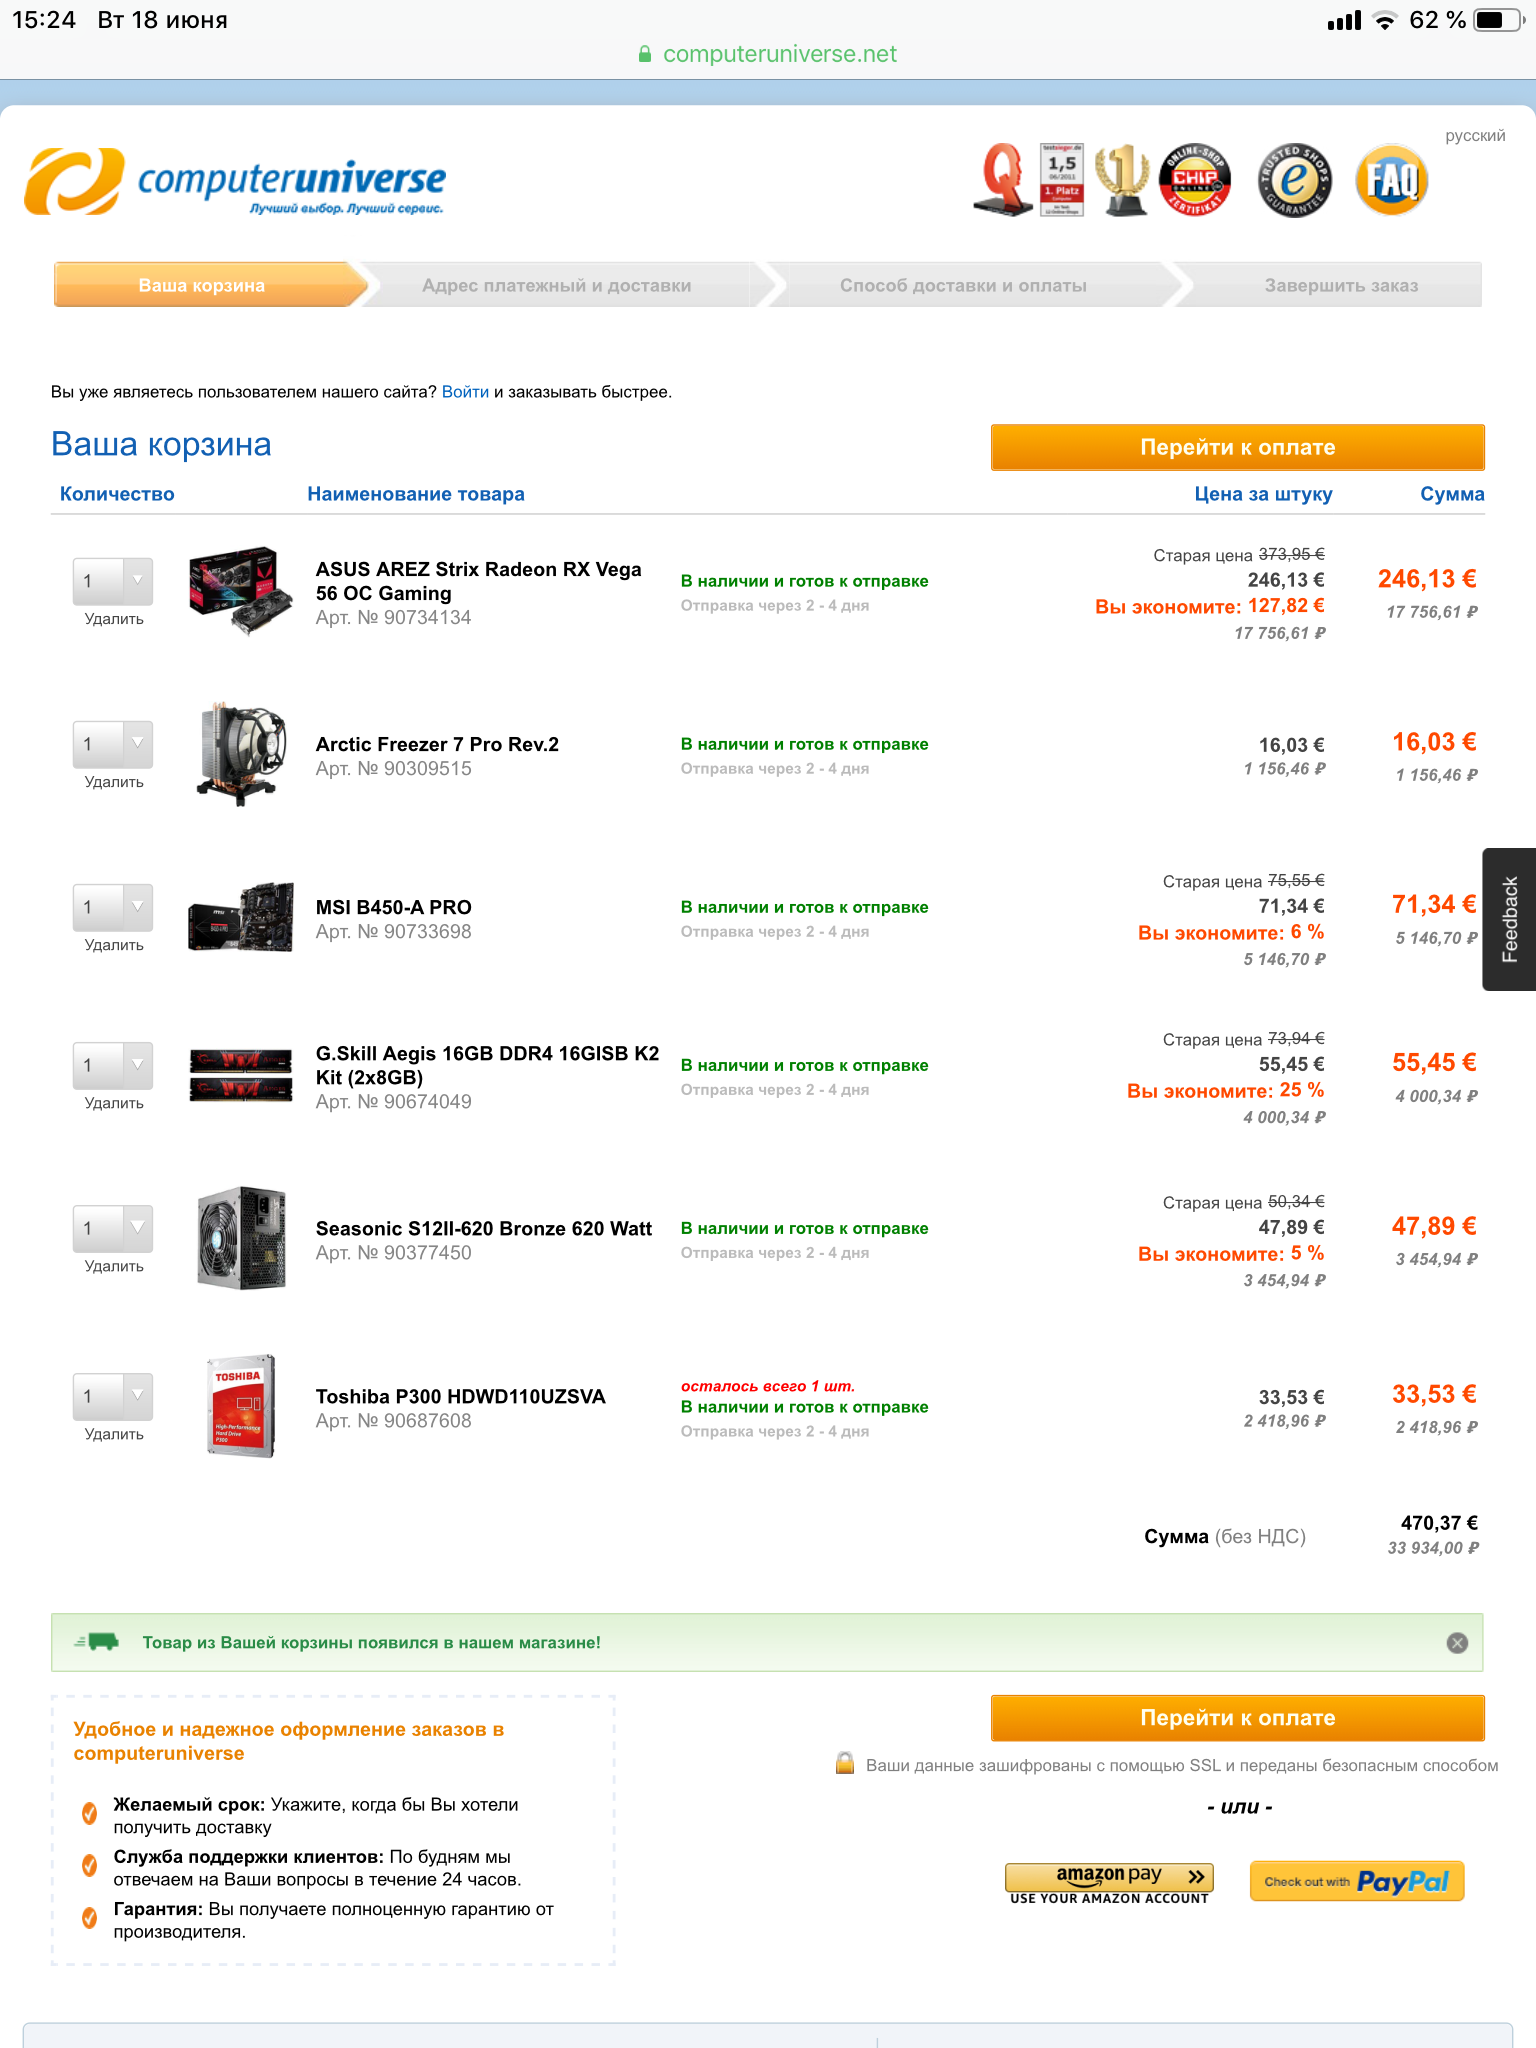This screenshot has height=2048, width=1536.
Task: Open quantity dropdown for ASUS AREZ Strix
Action: coord(113,581)
